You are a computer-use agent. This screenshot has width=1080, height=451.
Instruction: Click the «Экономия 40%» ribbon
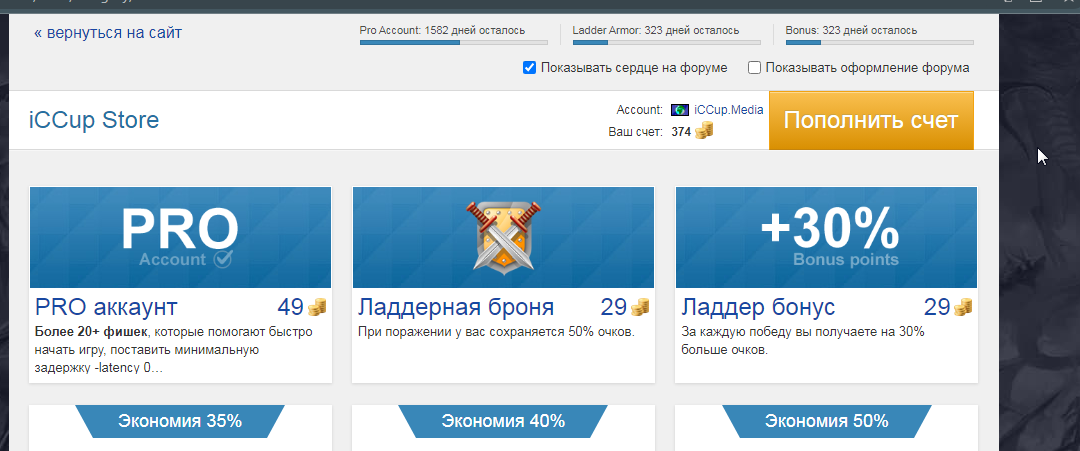point(503,421)
